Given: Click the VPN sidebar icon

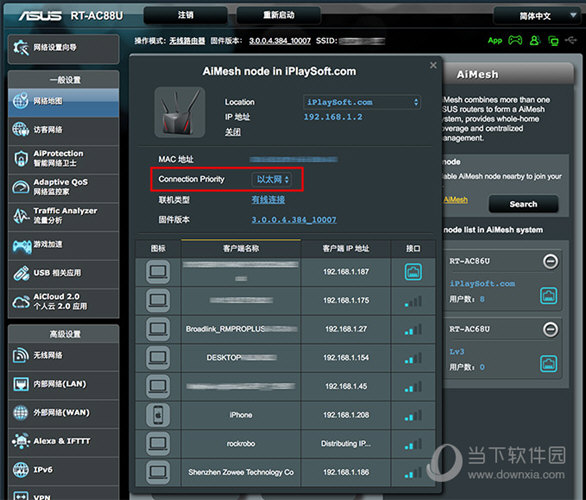Looking at the screenshot, I should 21,496.
